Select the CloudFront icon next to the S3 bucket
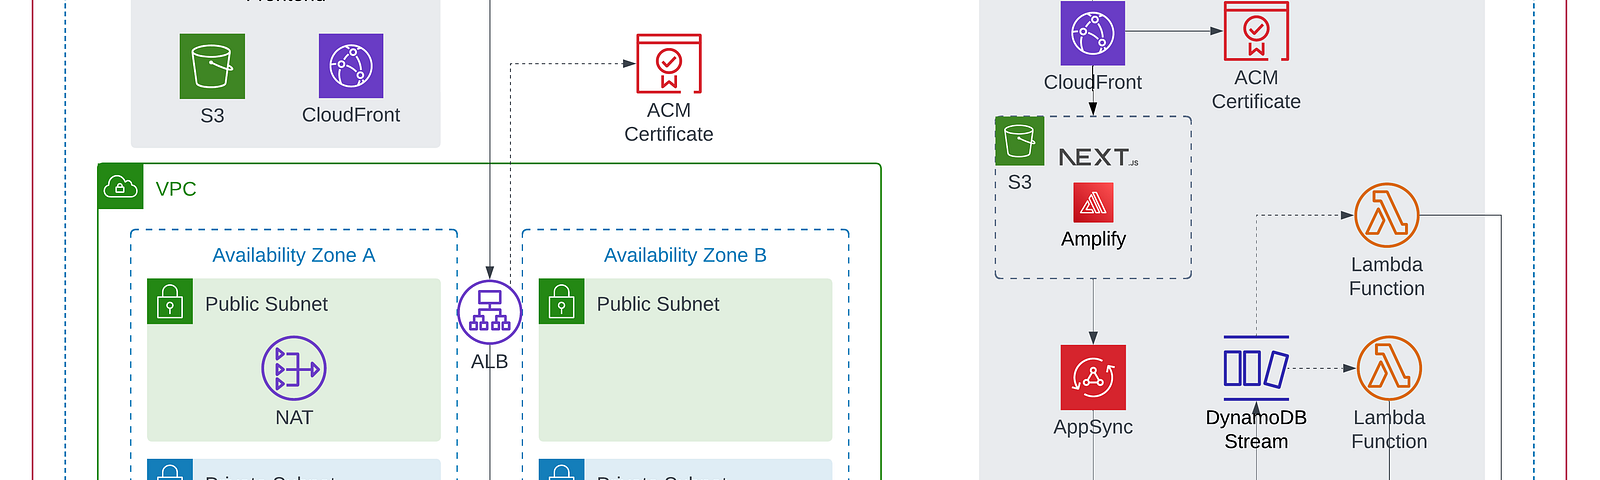Screen dimensions: 1600x480 351,66
